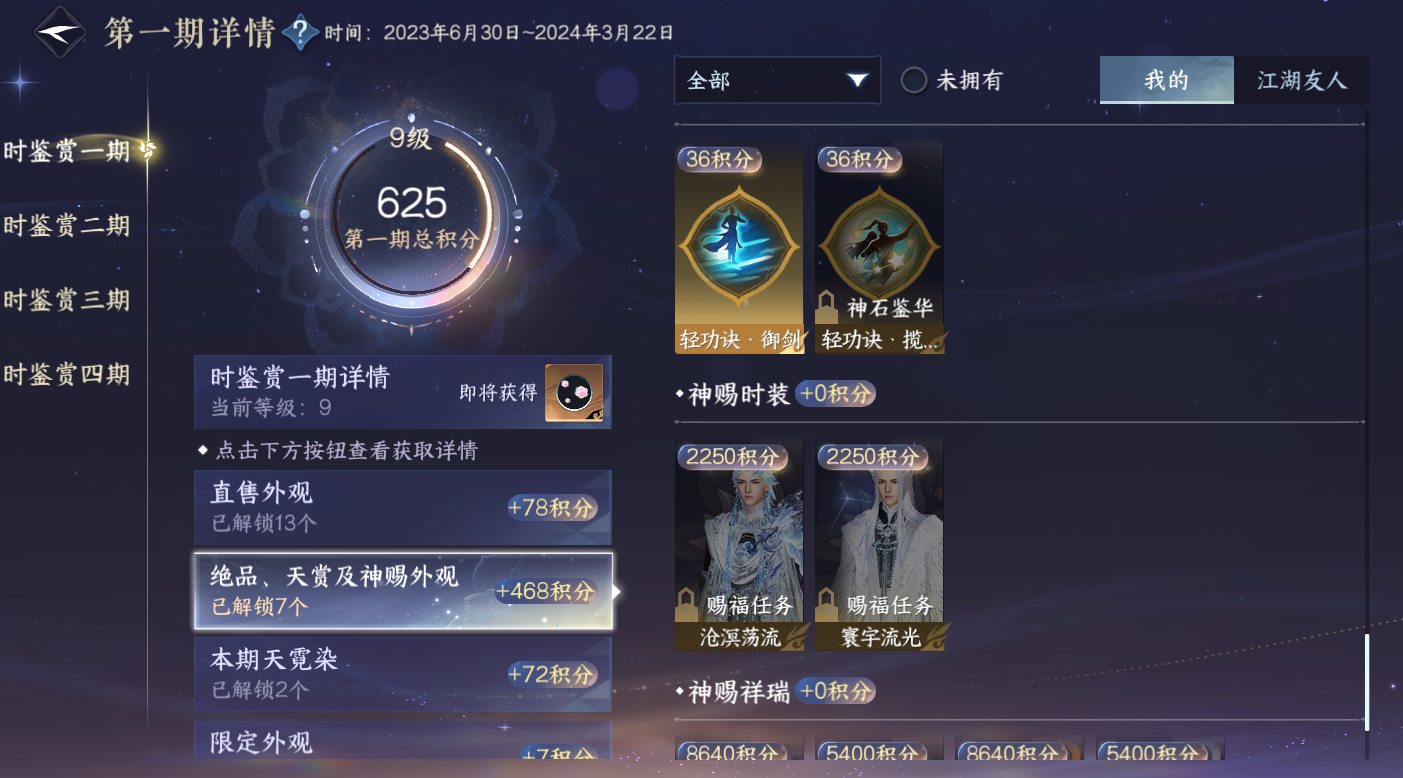Toggle the 未拥有 radio filter
This screenshot has width=1403, height=778.
(x=914, y=81)
